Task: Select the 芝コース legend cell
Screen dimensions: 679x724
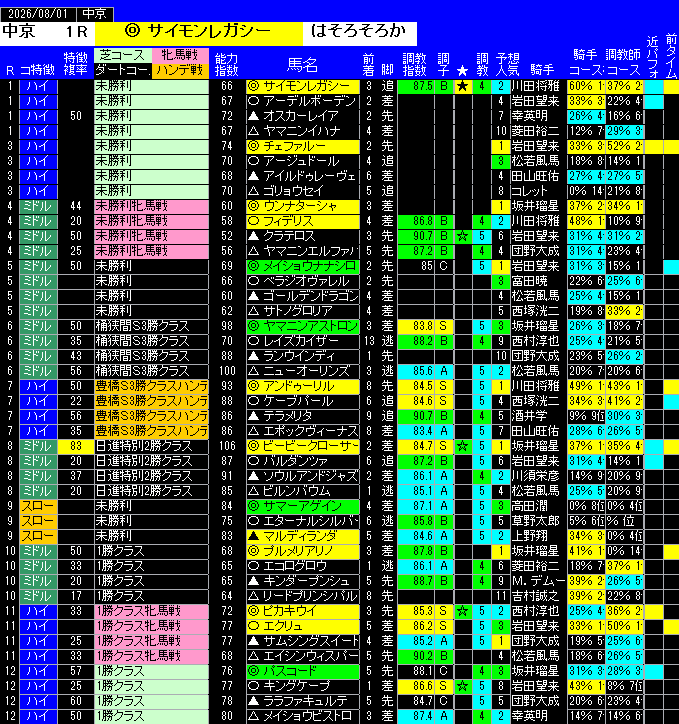Action: click(x=123, y=55)
